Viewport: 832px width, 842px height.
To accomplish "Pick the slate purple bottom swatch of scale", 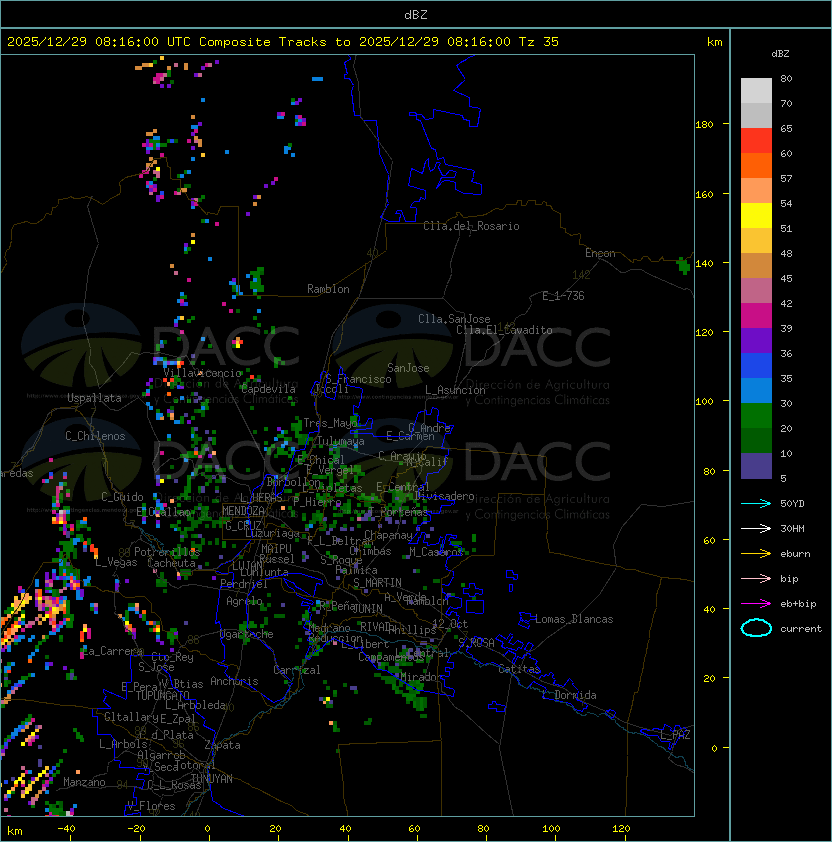I will [756, 466].
